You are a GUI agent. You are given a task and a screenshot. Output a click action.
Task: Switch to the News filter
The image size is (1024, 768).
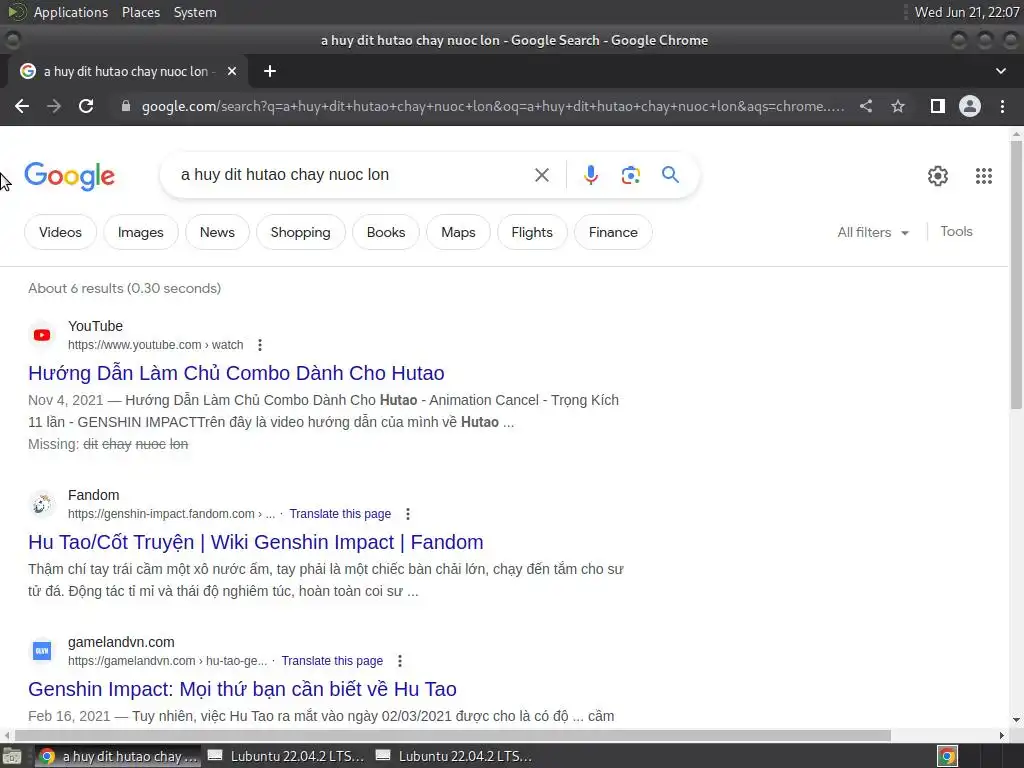coord(217,232)
